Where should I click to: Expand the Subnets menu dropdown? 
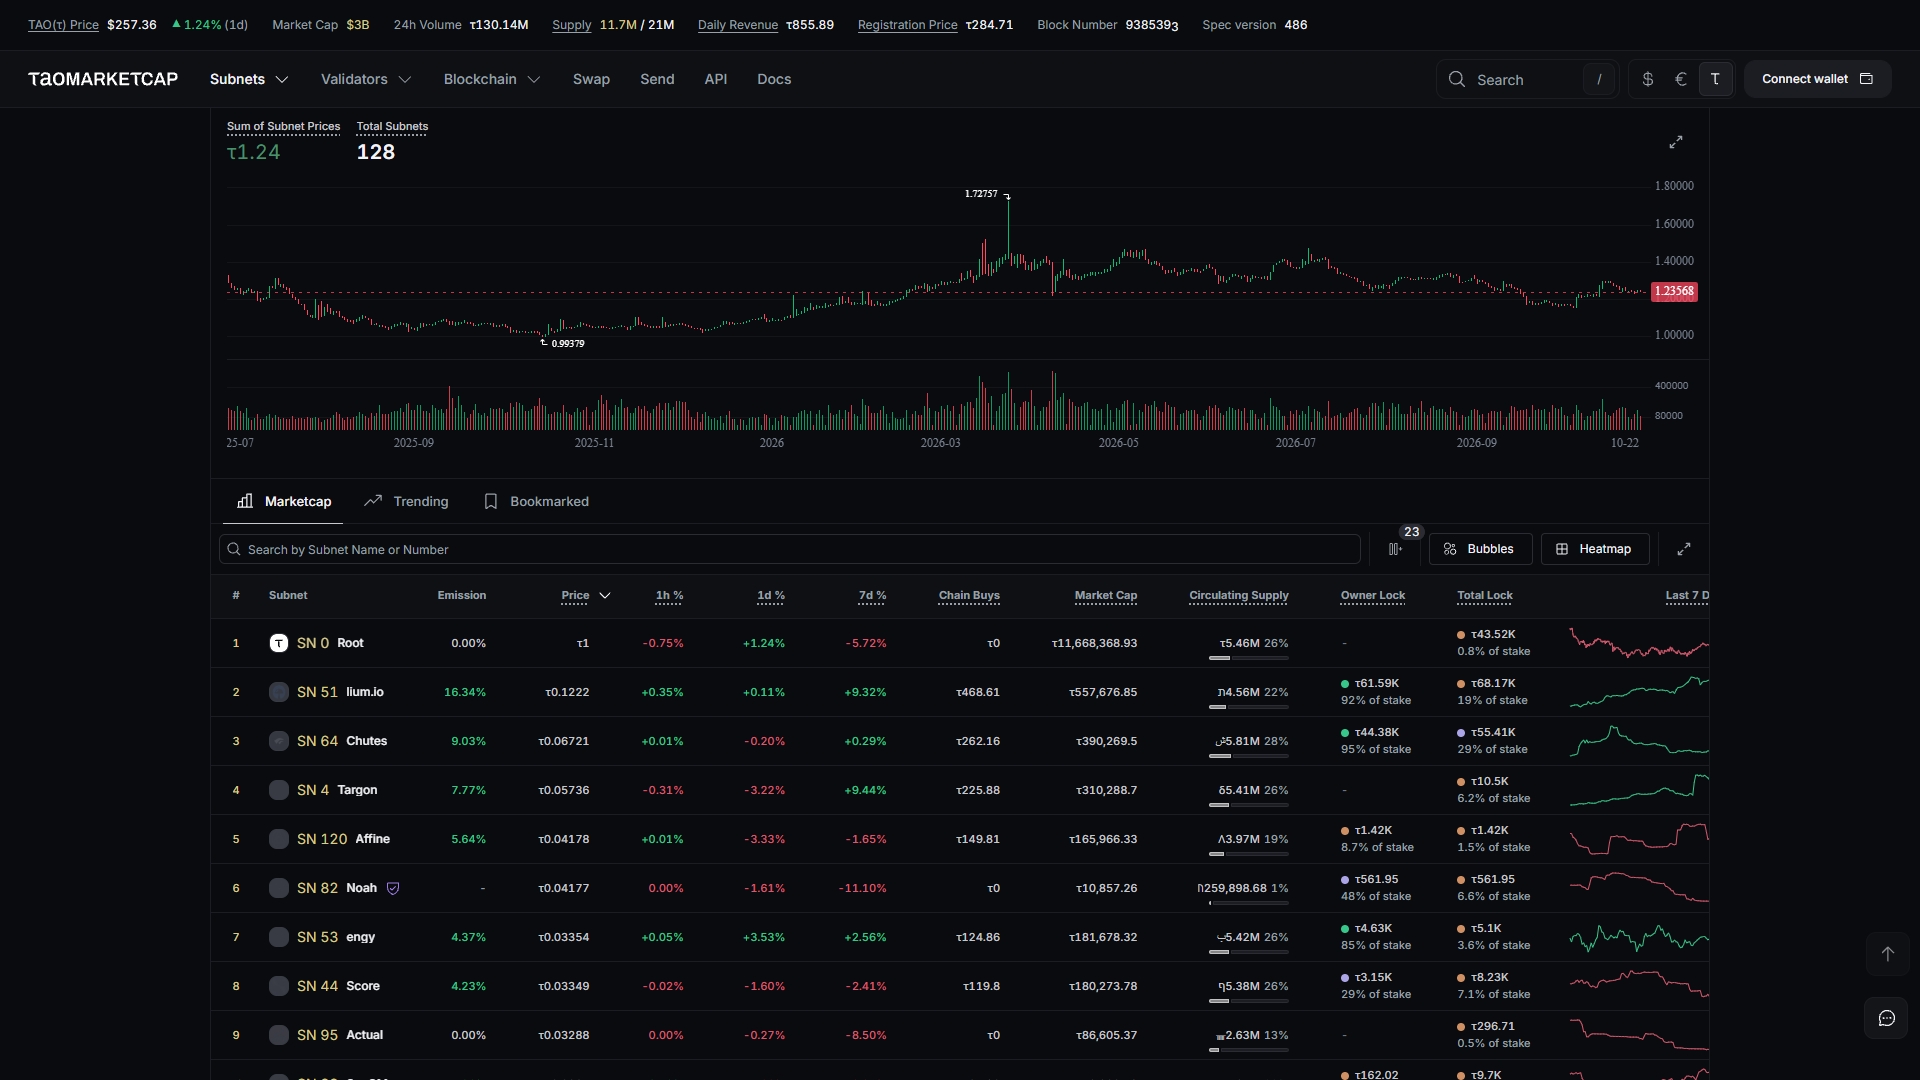(249, 79)
